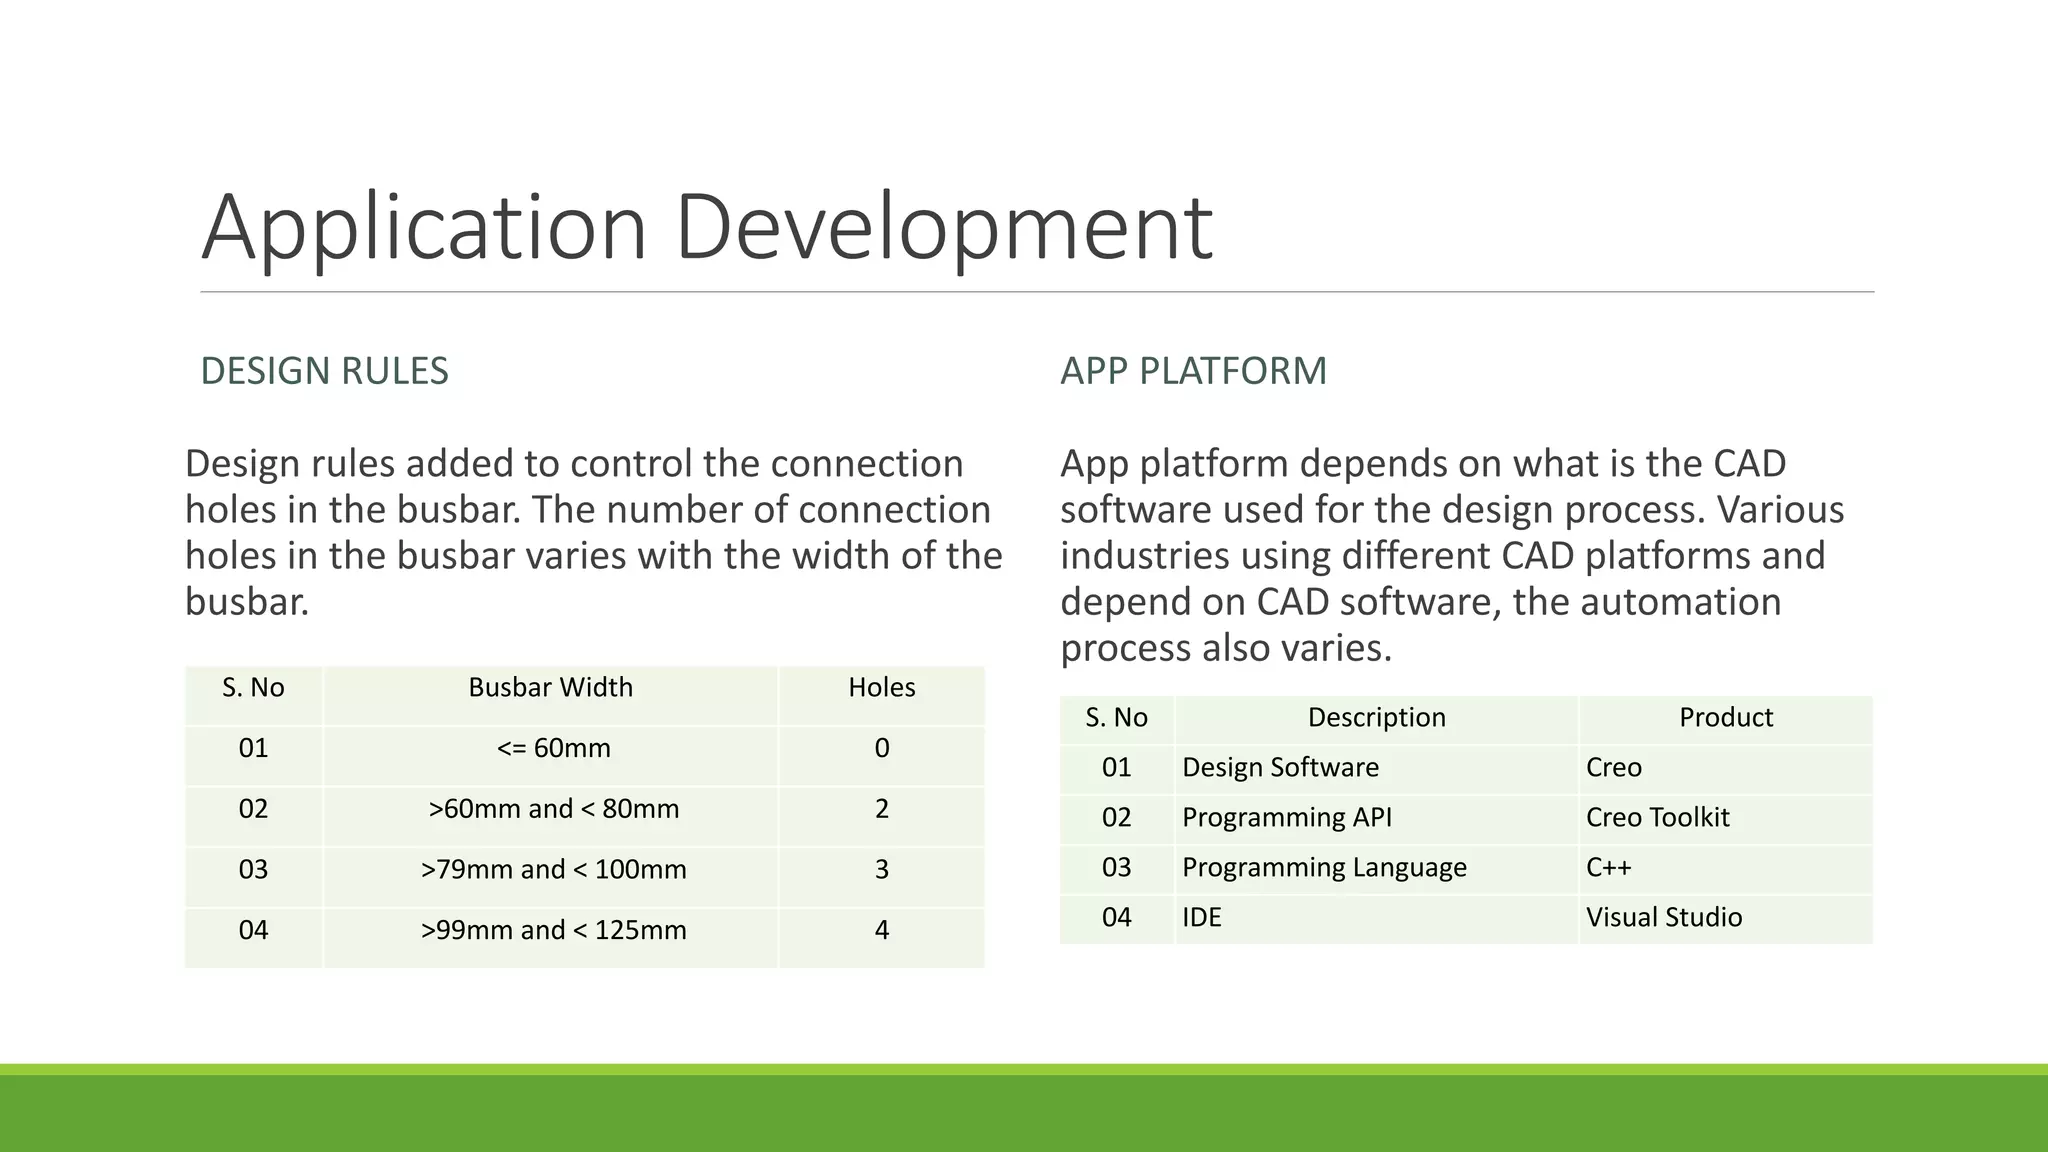2048x1152 pixels.
Task: Select the Description column header
Action: [x=1376, y=718]
